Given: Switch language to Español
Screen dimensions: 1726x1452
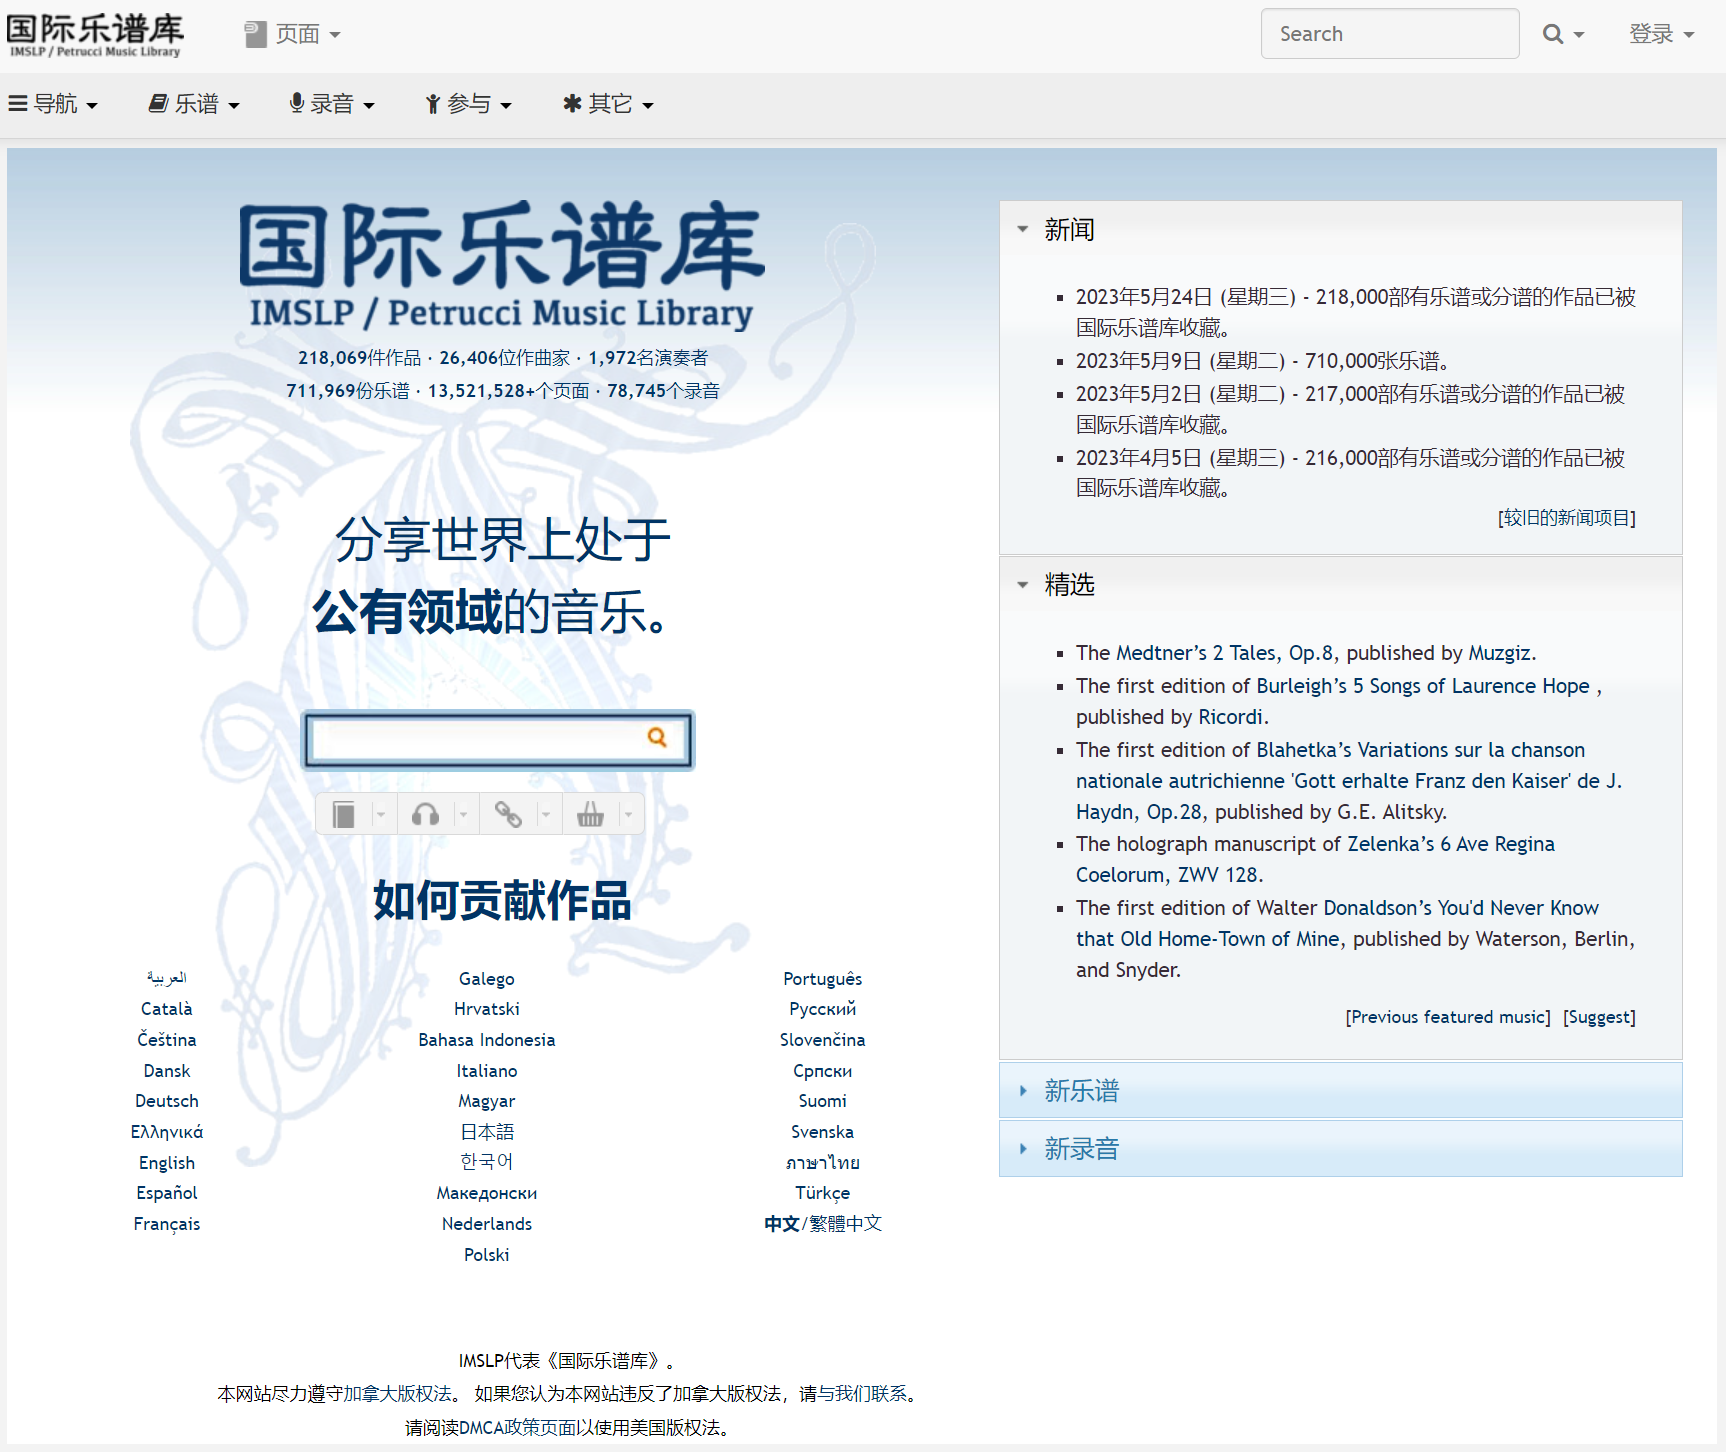Looking at the screenshot, I should [167, 1193].
